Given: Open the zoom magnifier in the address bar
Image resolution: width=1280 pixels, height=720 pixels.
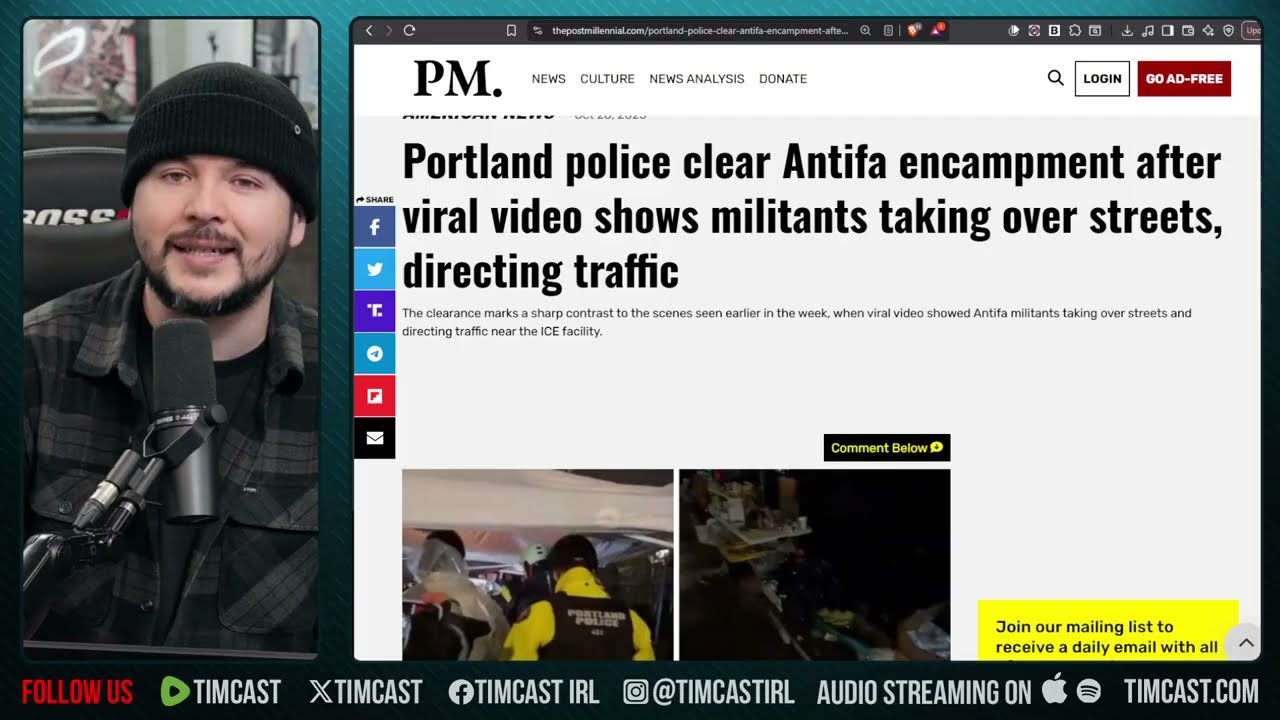Looking at the screenshot, I should pos(865,31).
